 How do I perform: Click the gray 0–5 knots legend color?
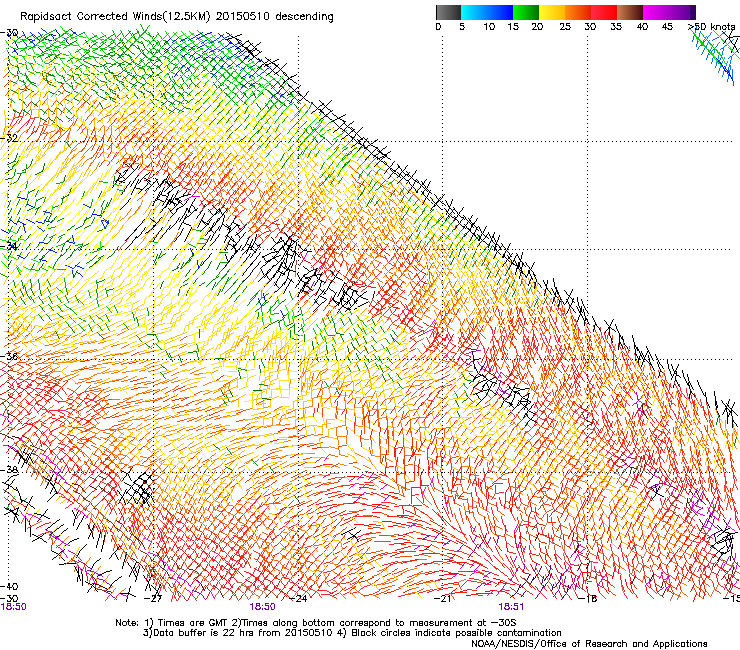pos(448,12)
